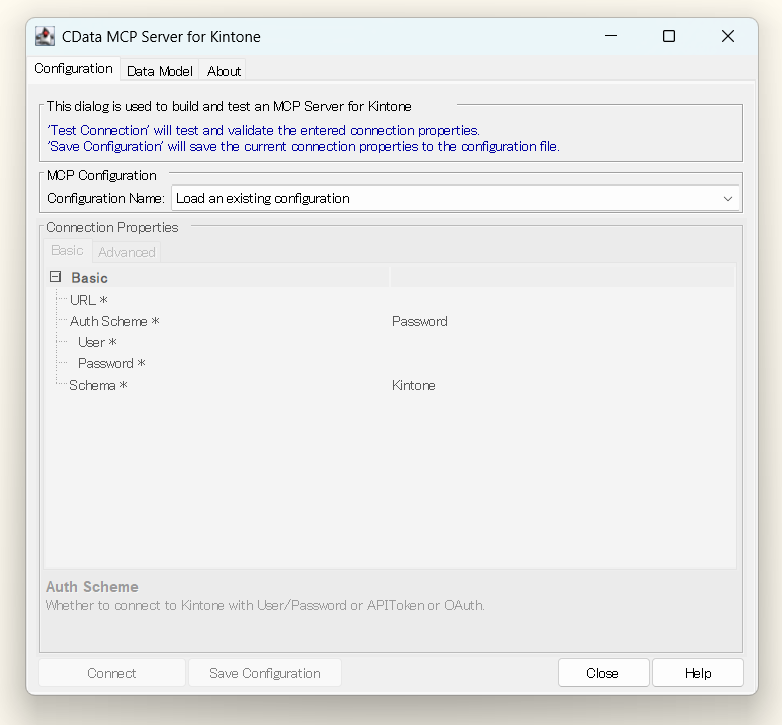This screenshot has height=725, width=782.
Task: Close the window with the X icon
Action: (728, 36)
